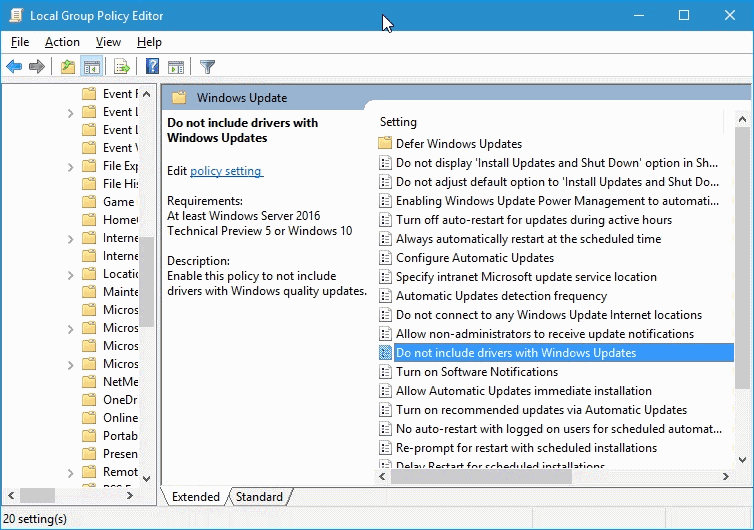Select the File His tree item

120,184
